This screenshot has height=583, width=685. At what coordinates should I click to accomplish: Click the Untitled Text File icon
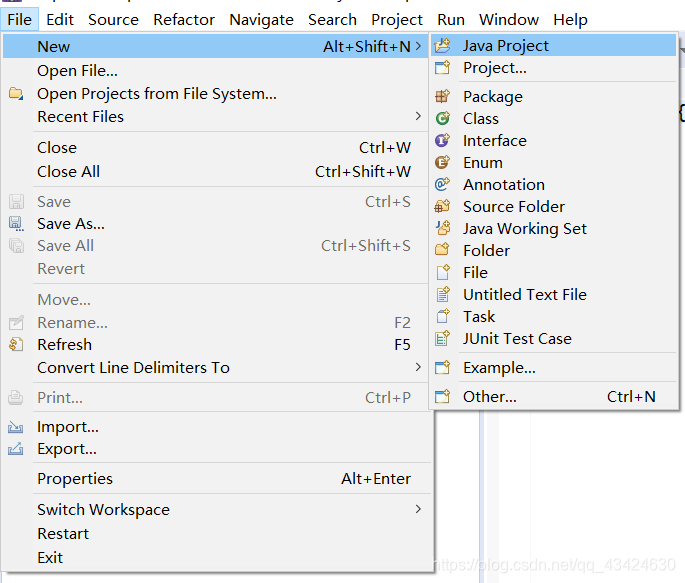click(443, 294)
